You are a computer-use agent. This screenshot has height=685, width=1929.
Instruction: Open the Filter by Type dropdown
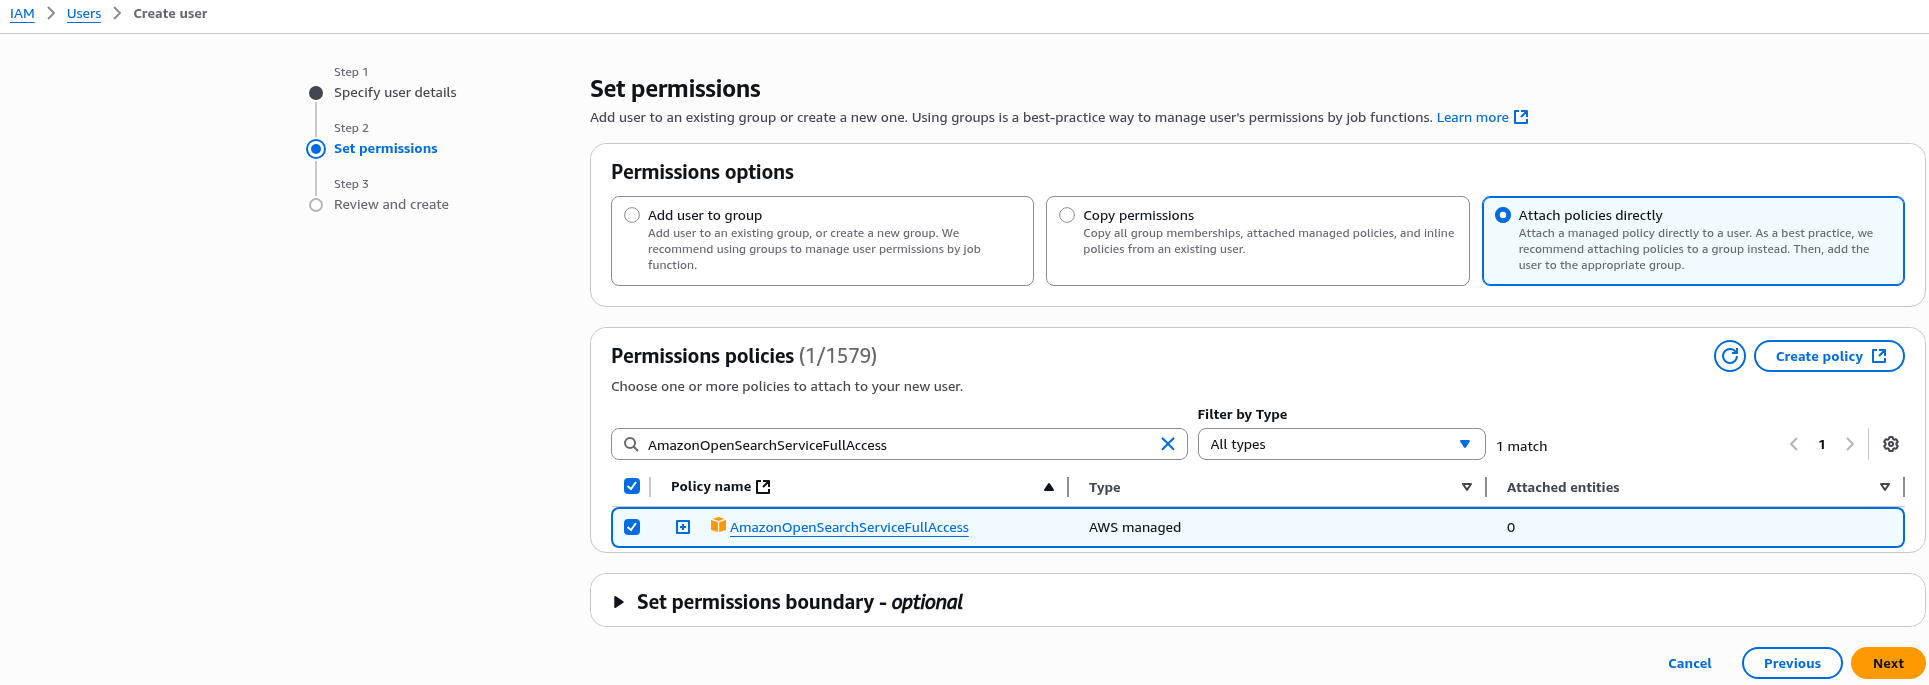[1341, 444]
